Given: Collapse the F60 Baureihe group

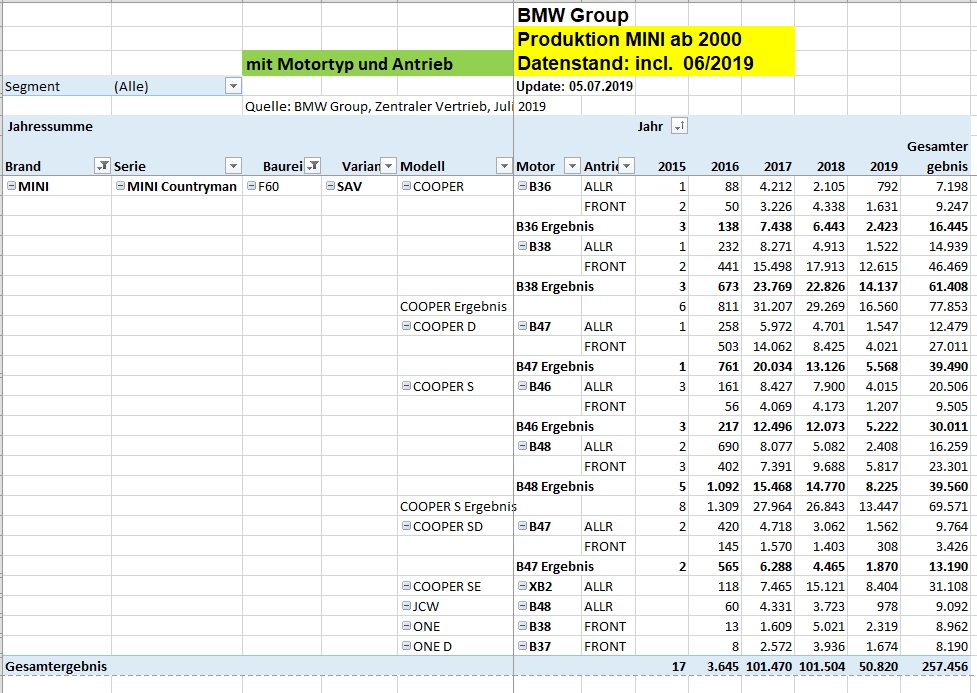Looking at the screenshot, I should (x=251, y=186).
